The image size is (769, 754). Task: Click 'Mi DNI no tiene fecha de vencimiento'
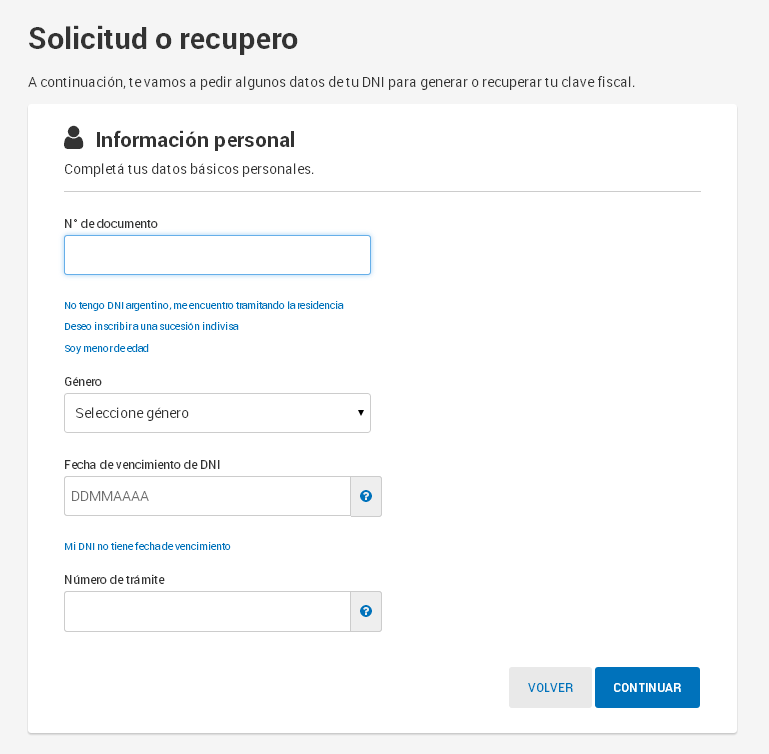(x=147, y=546)
